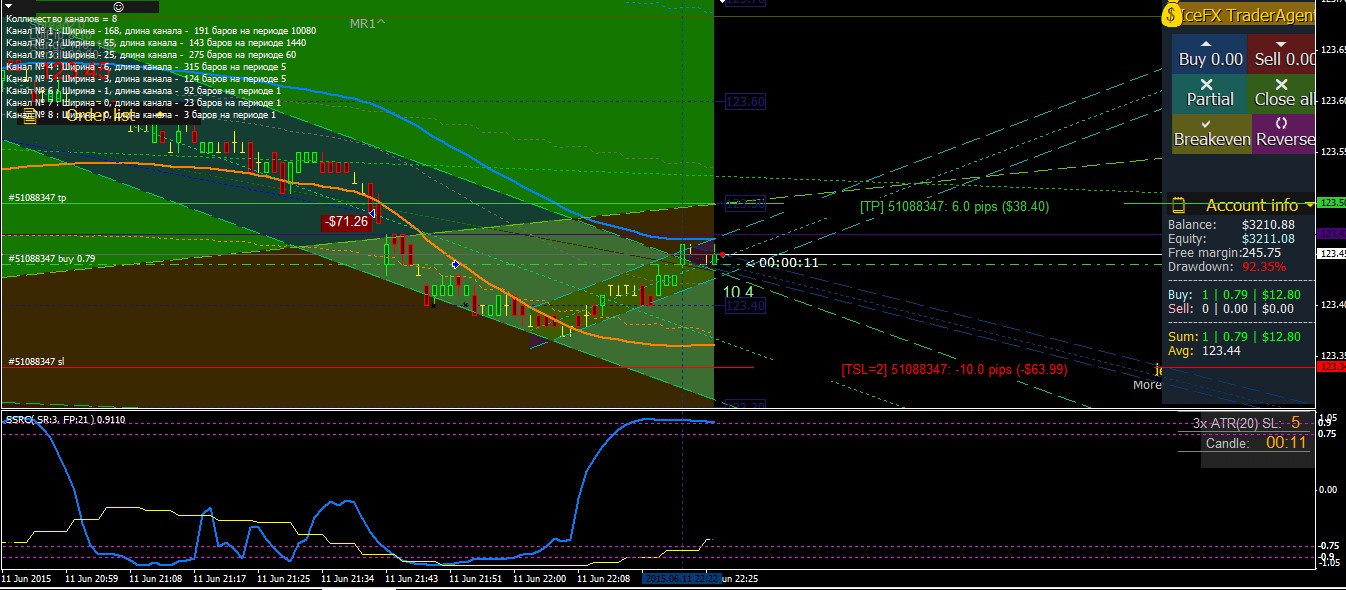The height and width of the screenshot is (590, 1346).
Task: Click the 11 Jun 21:43 time axis label
Action: 413,578
